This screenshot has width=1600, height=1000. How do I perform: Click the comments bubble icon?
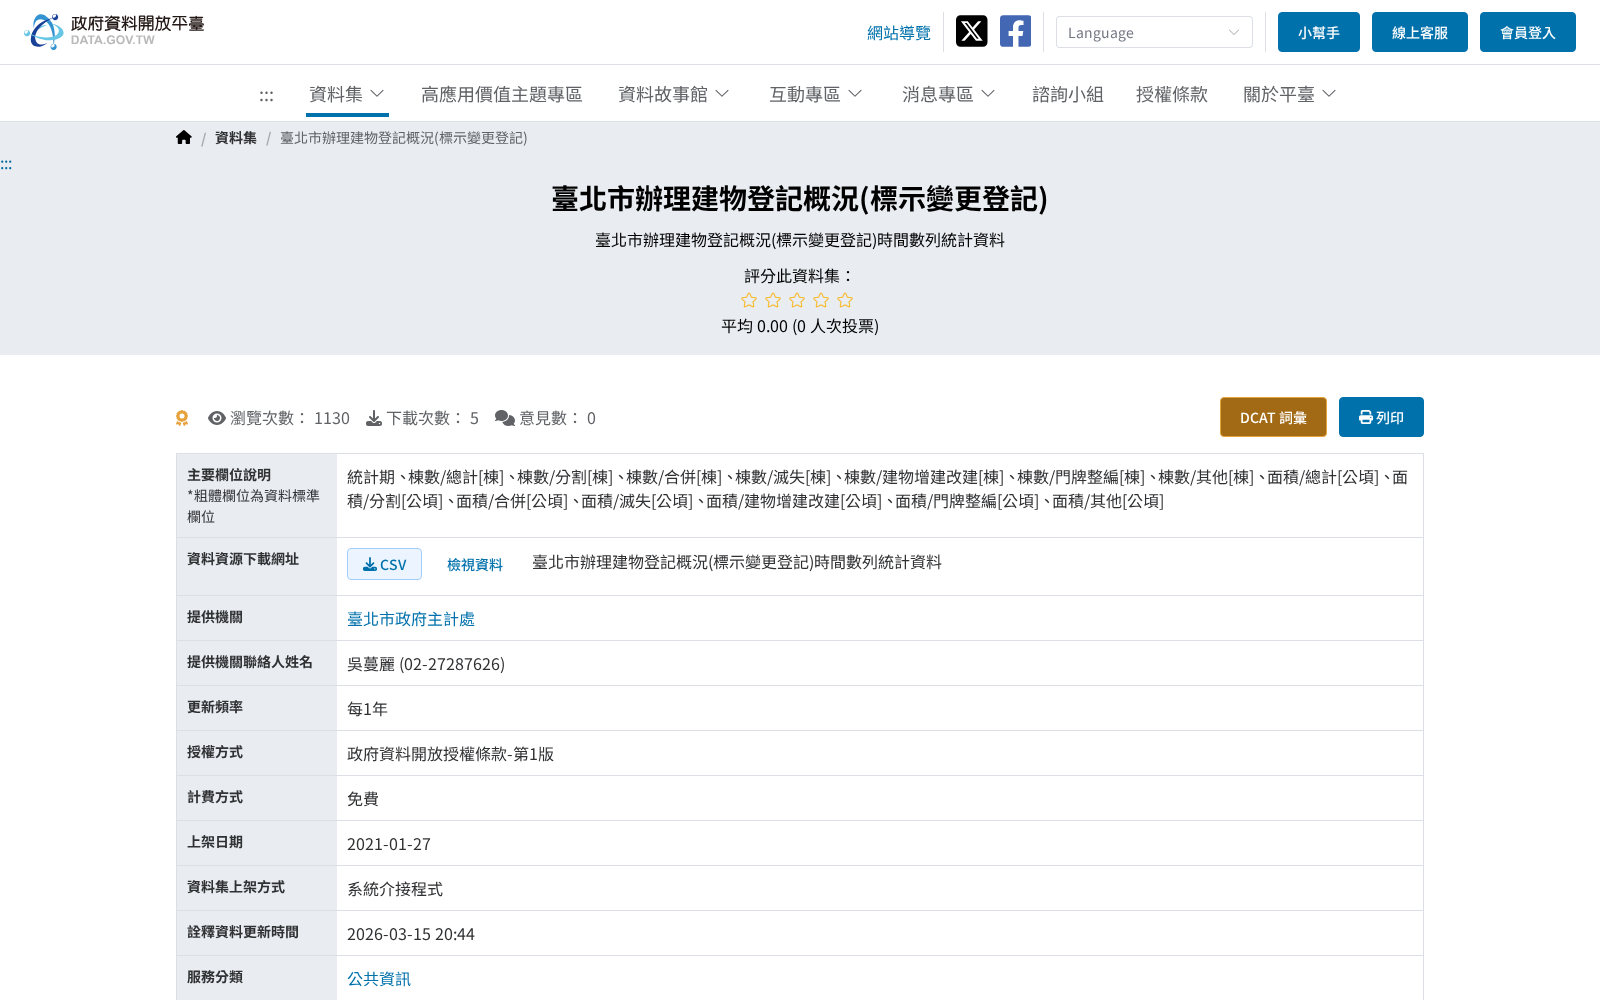click(x=505, y=418)
